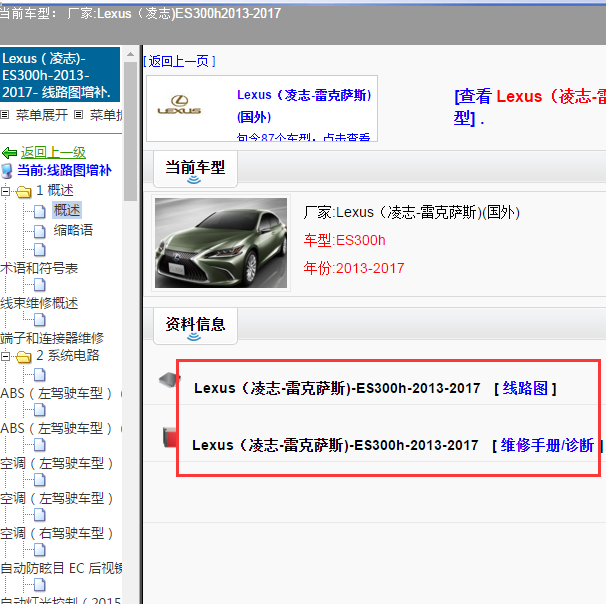Screen dimensions: 606x604
Task: Click the folder icon for 2 系统电路
Action: coord(24,357)
